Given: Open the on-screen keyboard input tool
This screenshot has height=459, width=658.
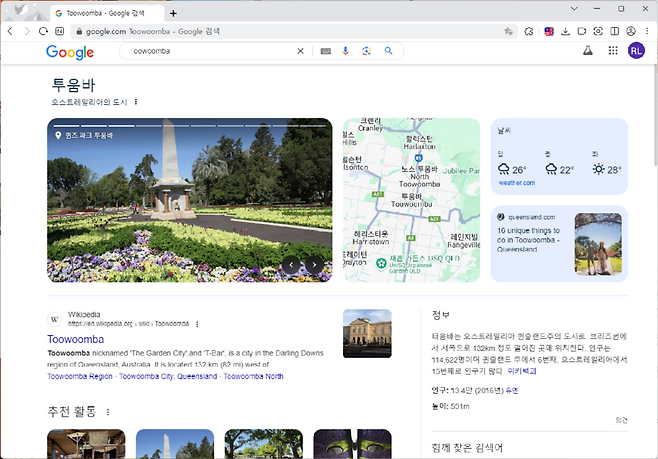Looking at the screenshot, I should pos(326,51).
